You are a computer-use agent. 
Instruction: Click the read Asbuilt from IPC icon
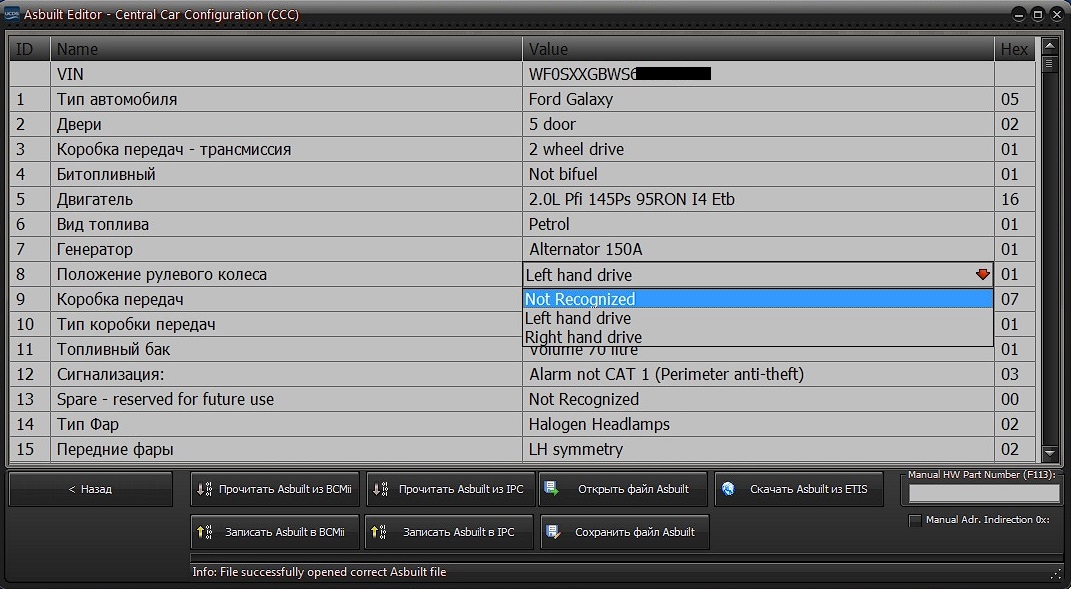(380, 490)
